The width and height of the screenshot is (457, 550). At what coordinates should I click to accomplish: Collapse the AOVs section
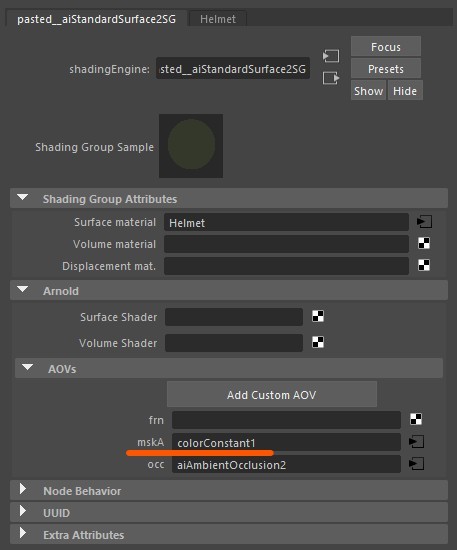pyautogui.click(x=27, y=368)
